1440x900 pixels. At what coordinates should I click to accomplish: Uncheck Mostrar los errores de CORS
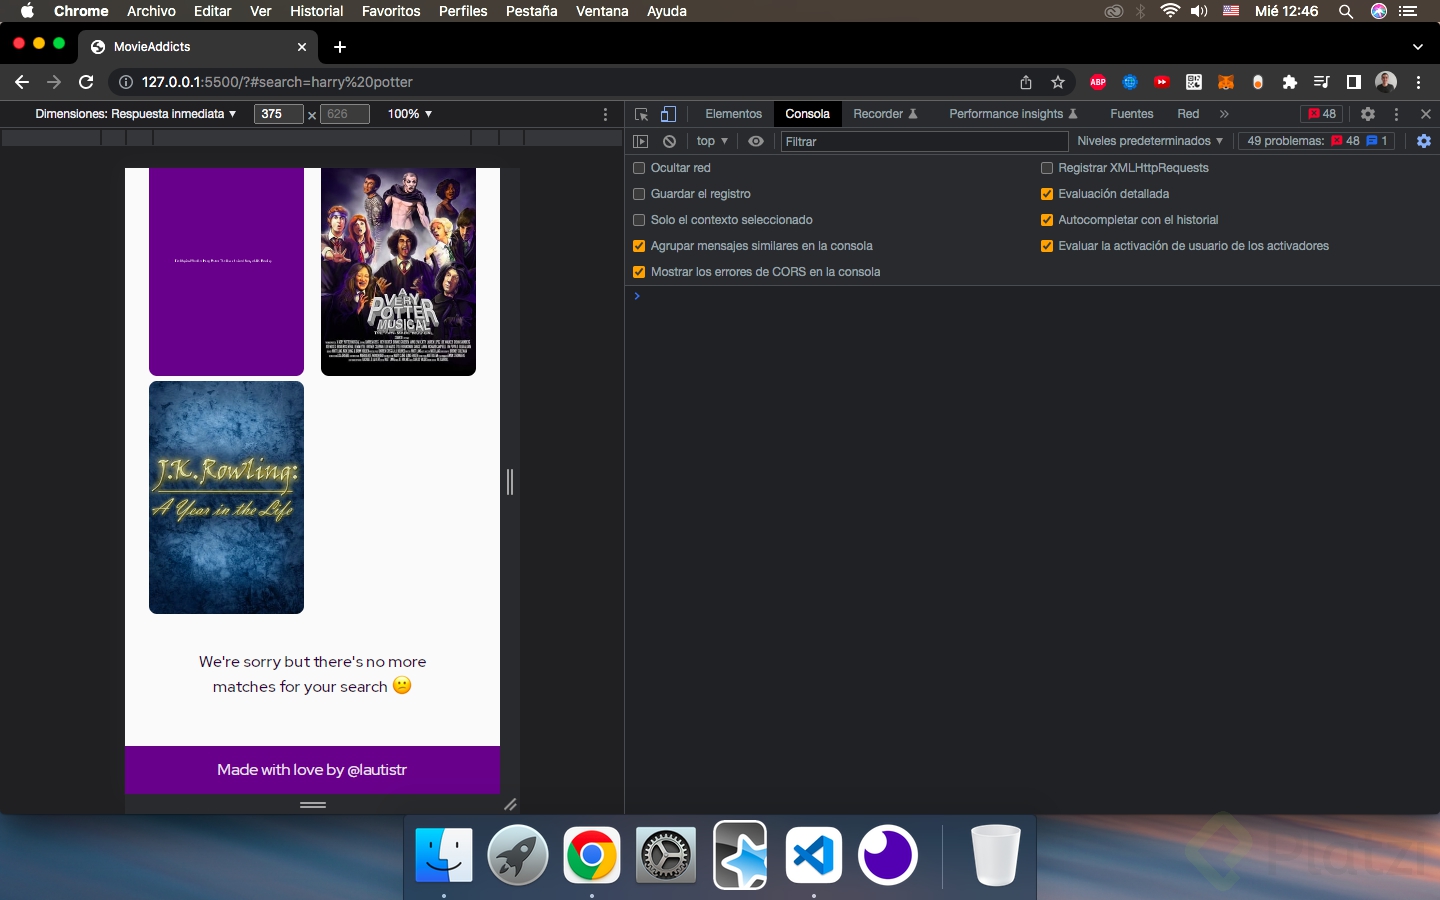pos(639,272)
